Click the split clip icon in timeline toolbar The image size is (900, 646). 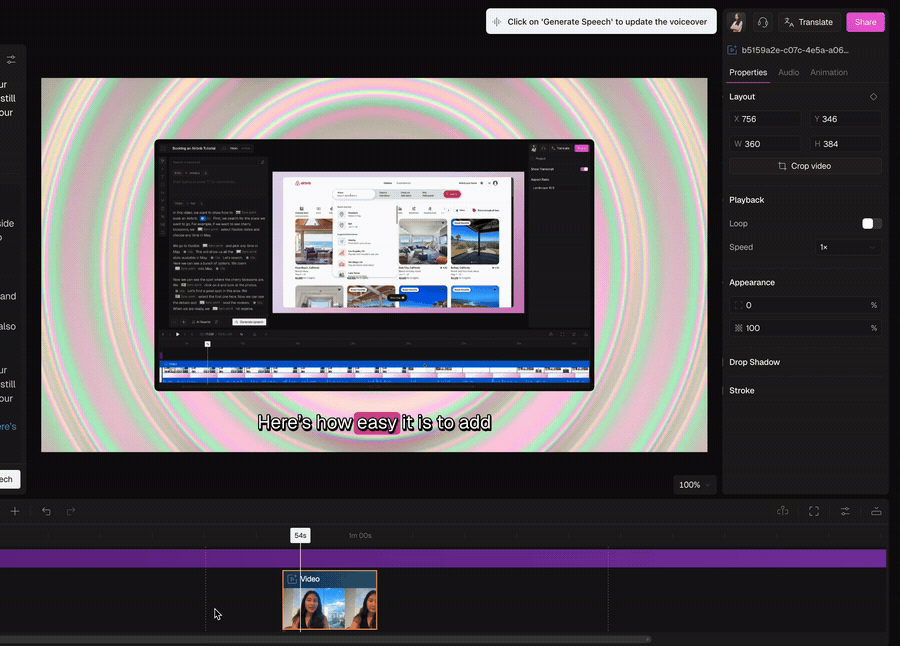point(782,511)
